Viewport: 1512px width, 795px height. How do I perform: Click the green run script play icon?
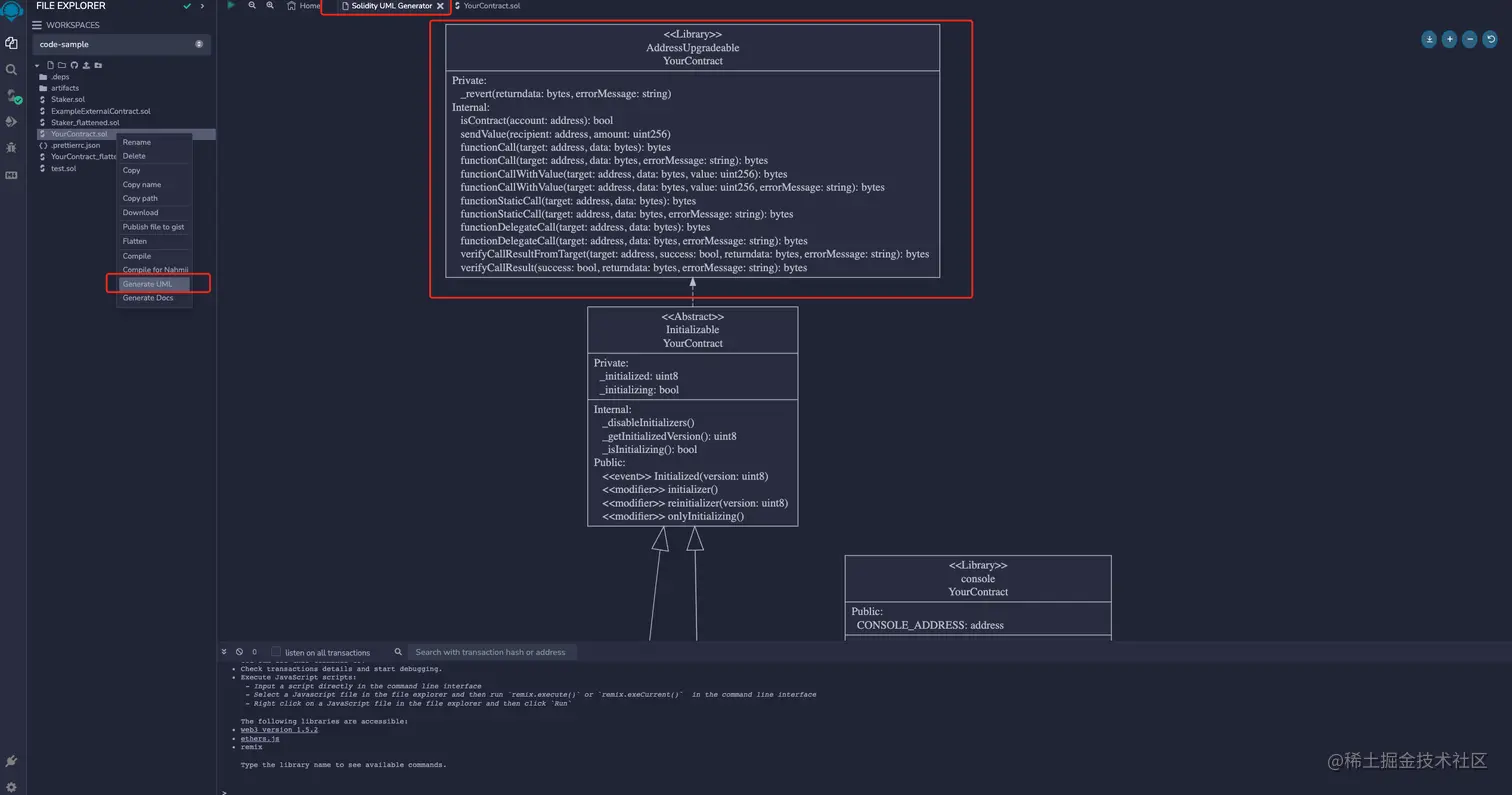point(231,5)
